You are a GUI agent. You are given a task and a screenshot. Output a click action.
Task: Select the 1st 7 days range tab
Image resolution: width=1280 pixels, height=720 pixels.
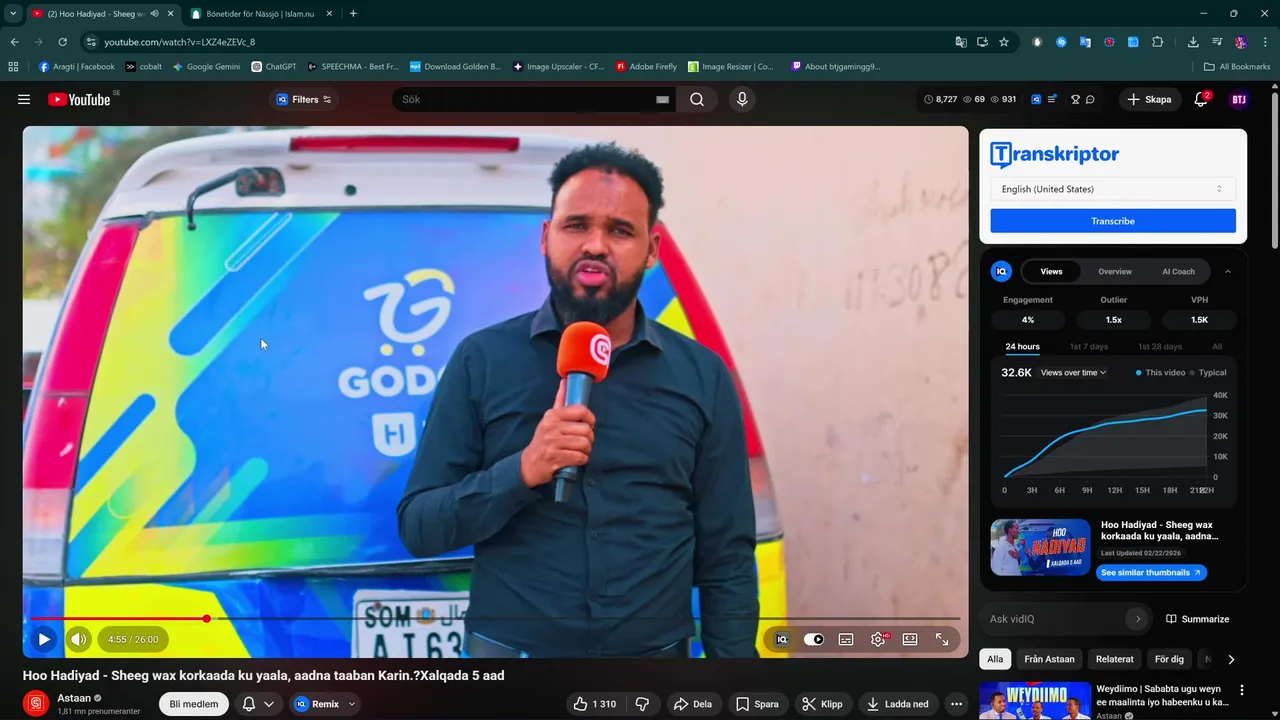click(1089, 347)
